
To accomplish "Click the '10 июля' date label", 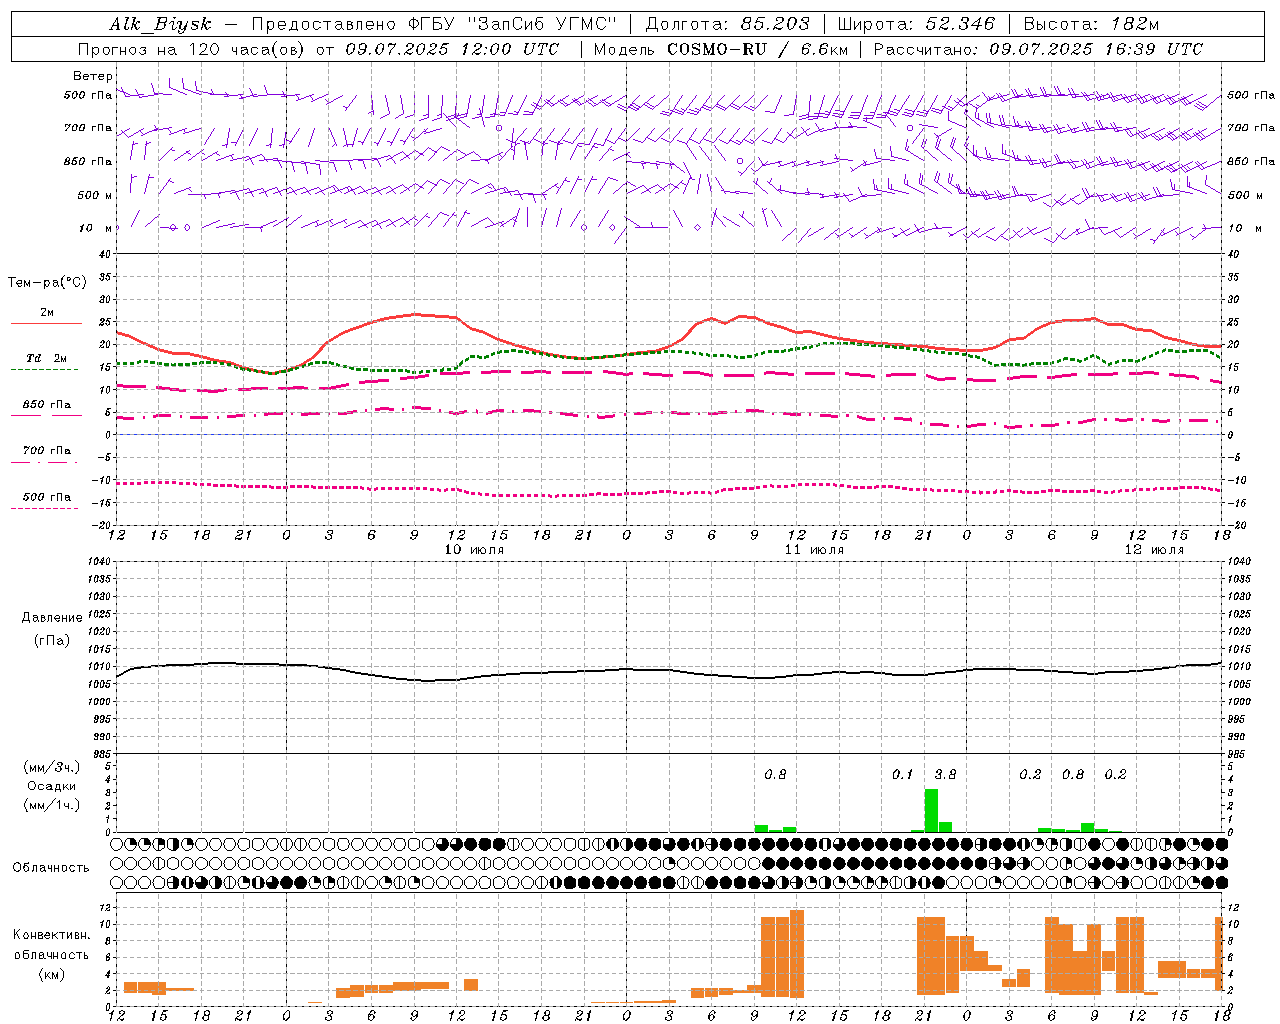I will [x=474, y=550].
